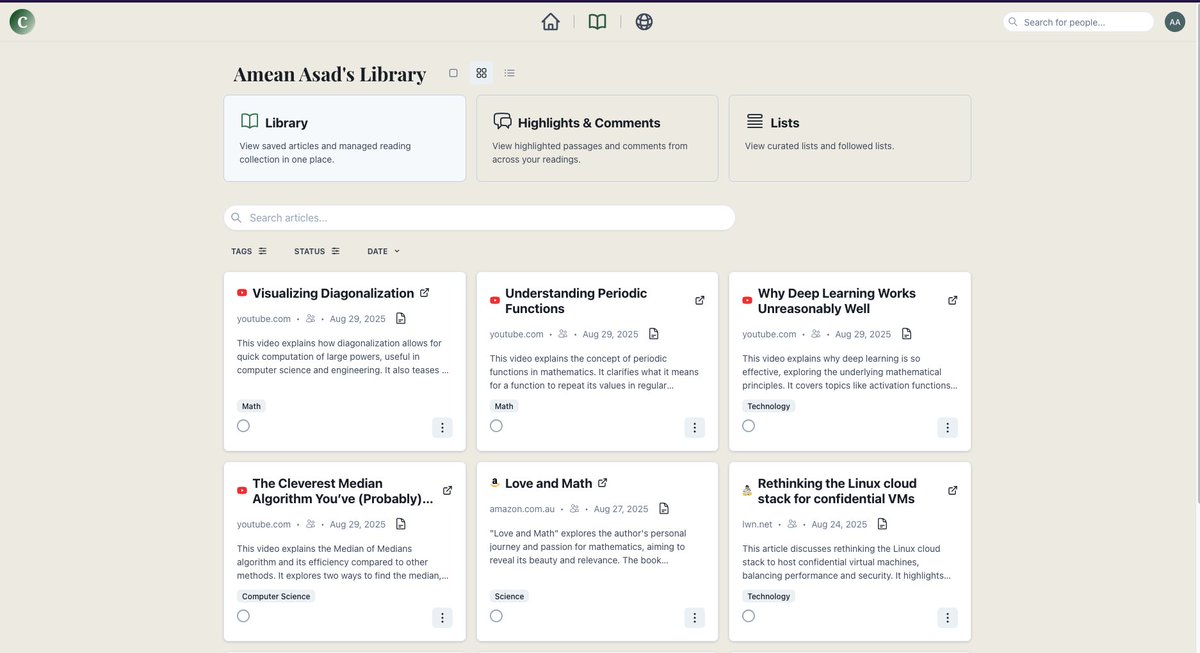Open three-dot menu on Cleverest Median Algorithm card
The height and width of the screenshot is (653, 1200).
point(442,618)
